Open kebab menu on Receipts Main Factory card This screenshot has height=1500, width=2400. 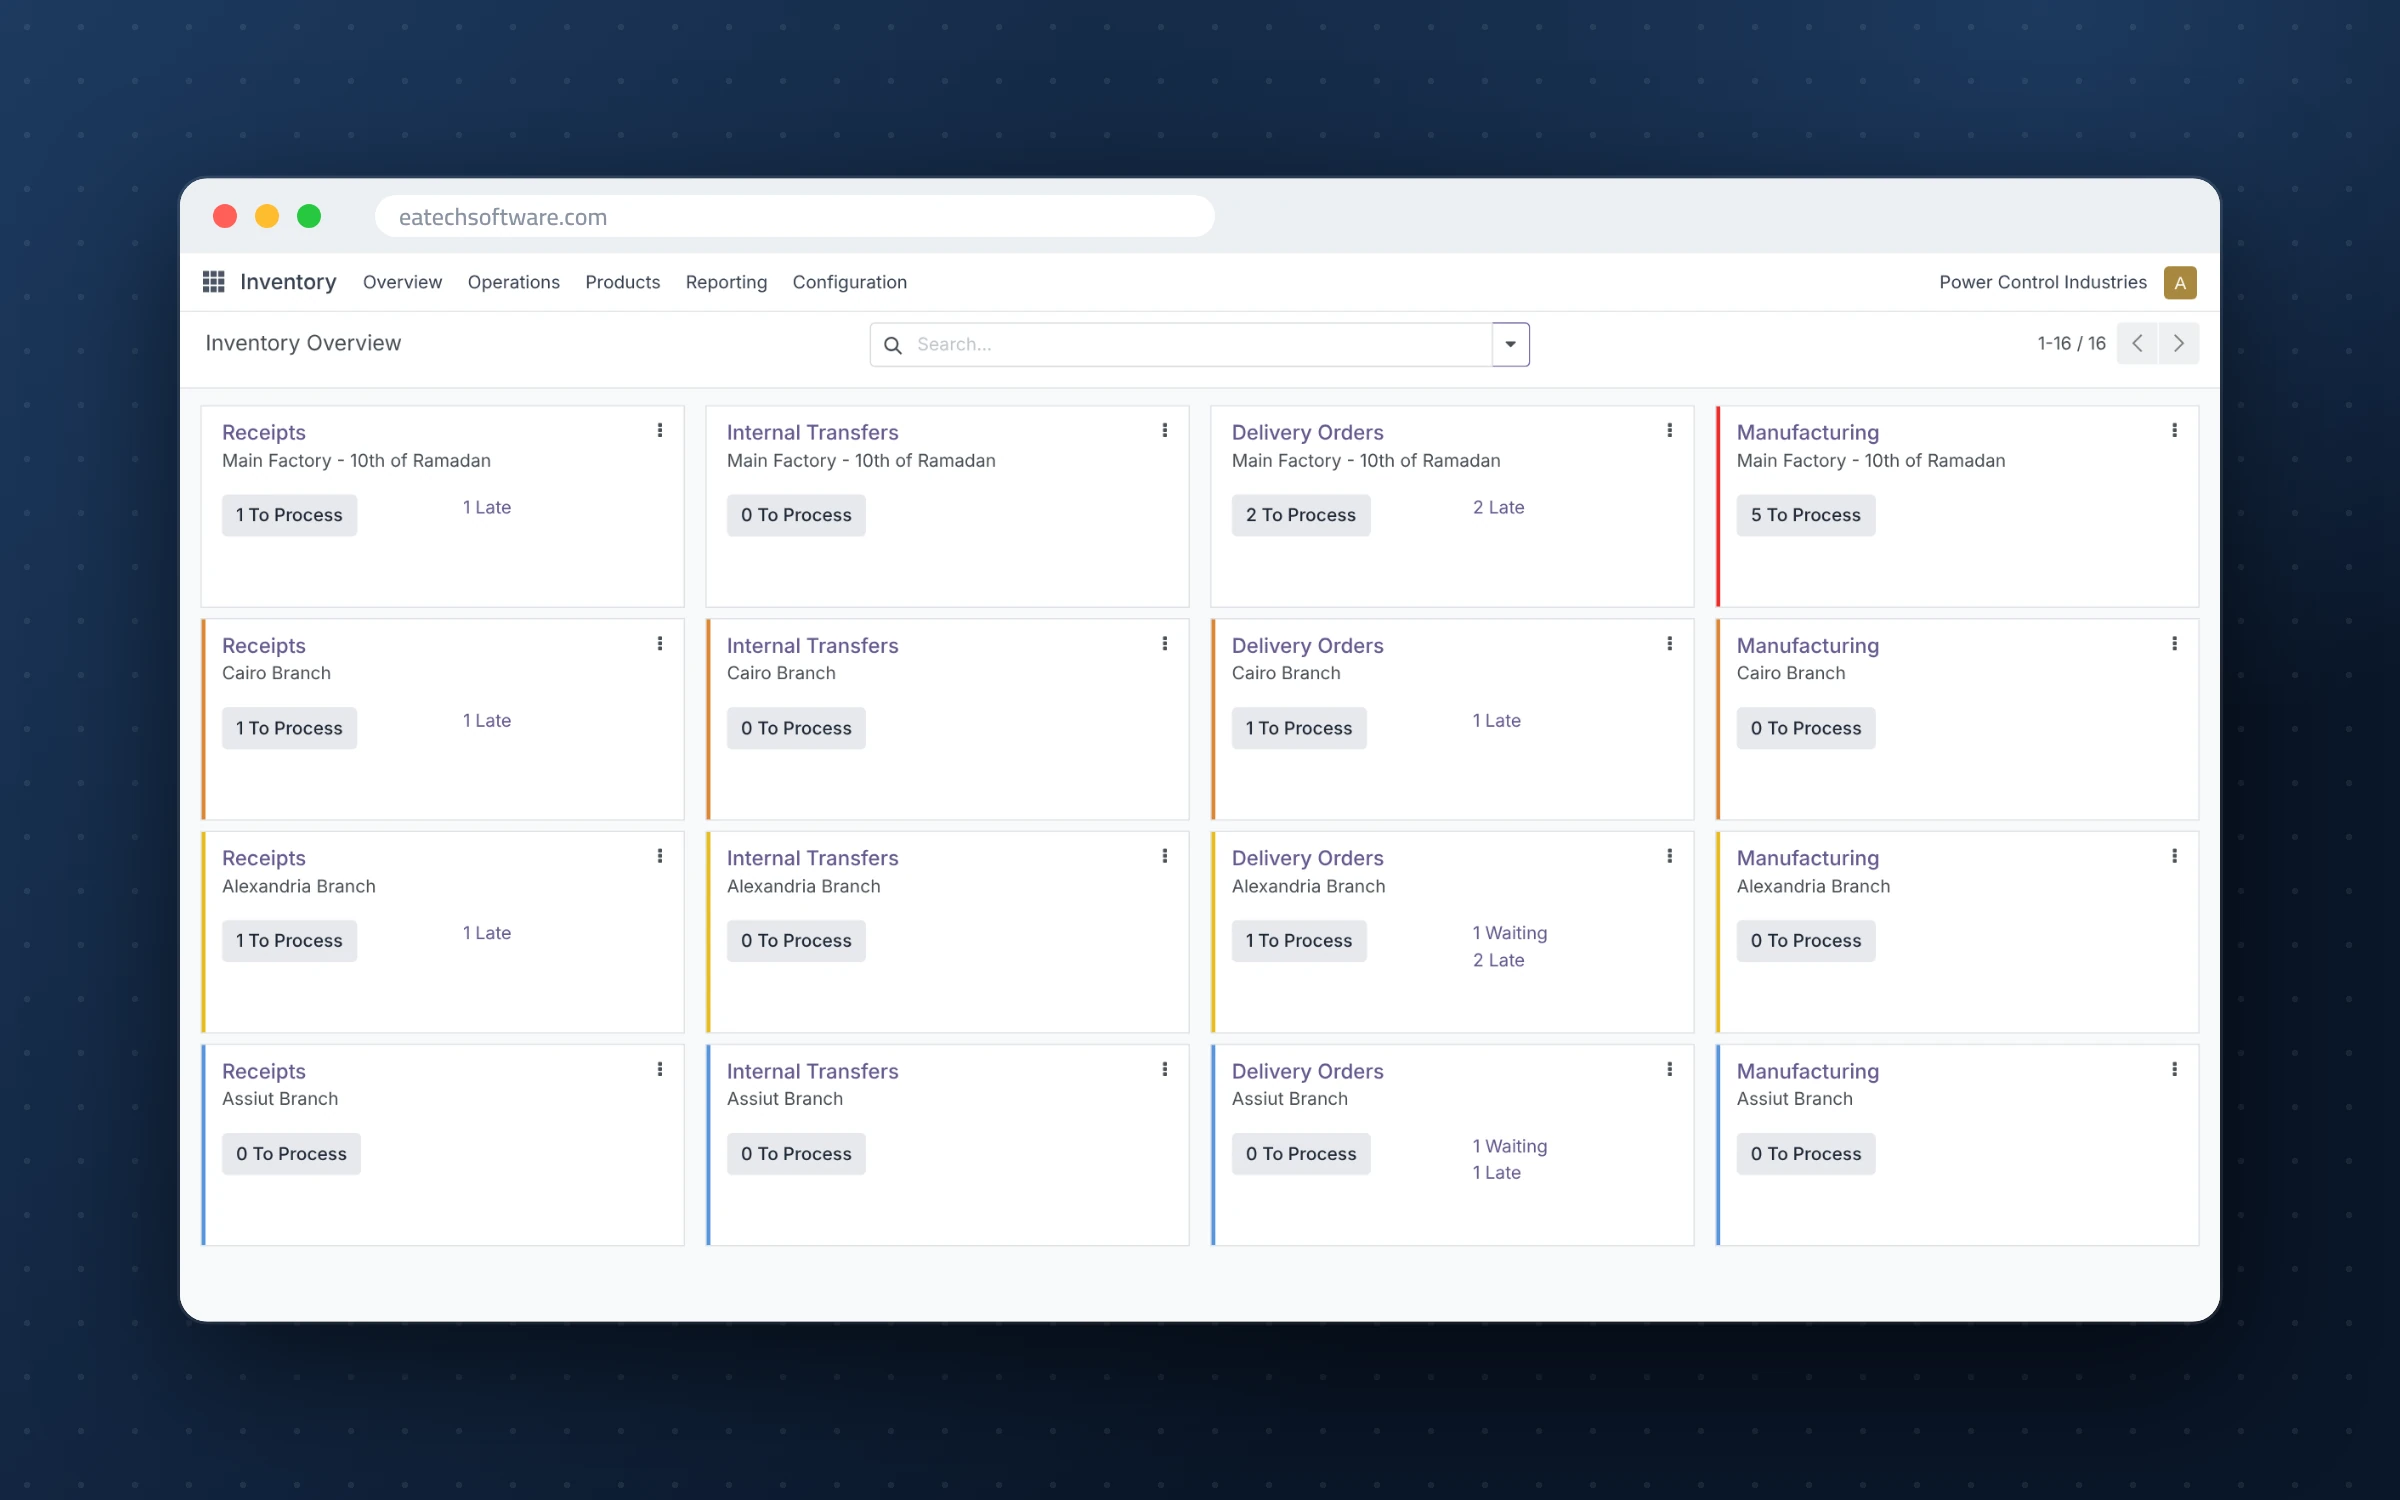[x=660, y=431]
